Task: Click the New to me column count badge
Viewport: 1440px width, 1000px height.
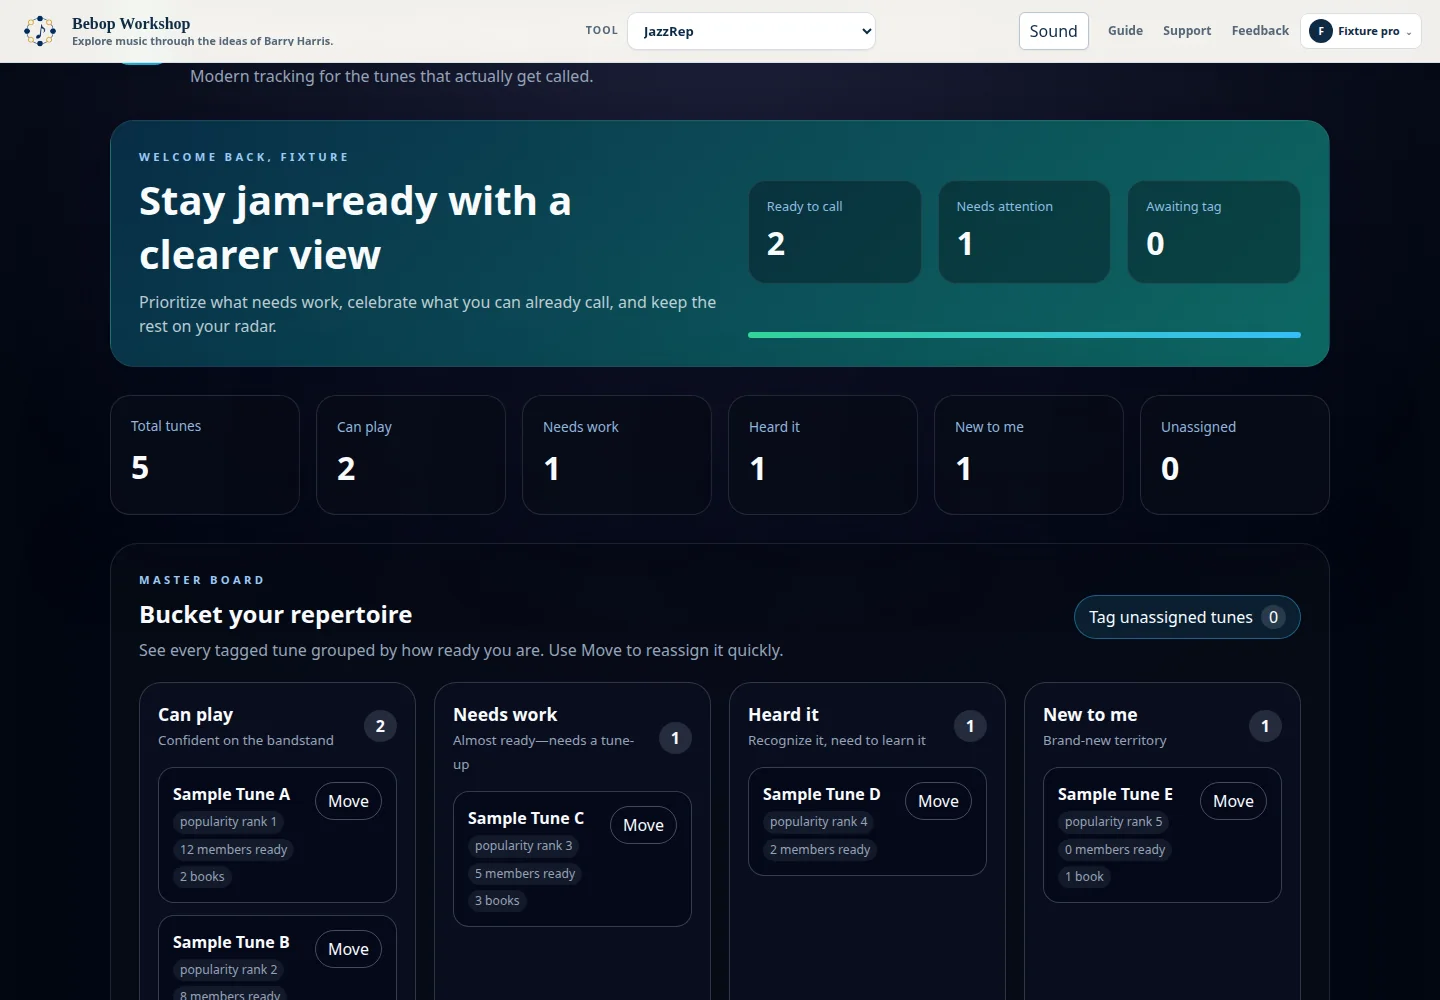Action: tap(1265, 726)
